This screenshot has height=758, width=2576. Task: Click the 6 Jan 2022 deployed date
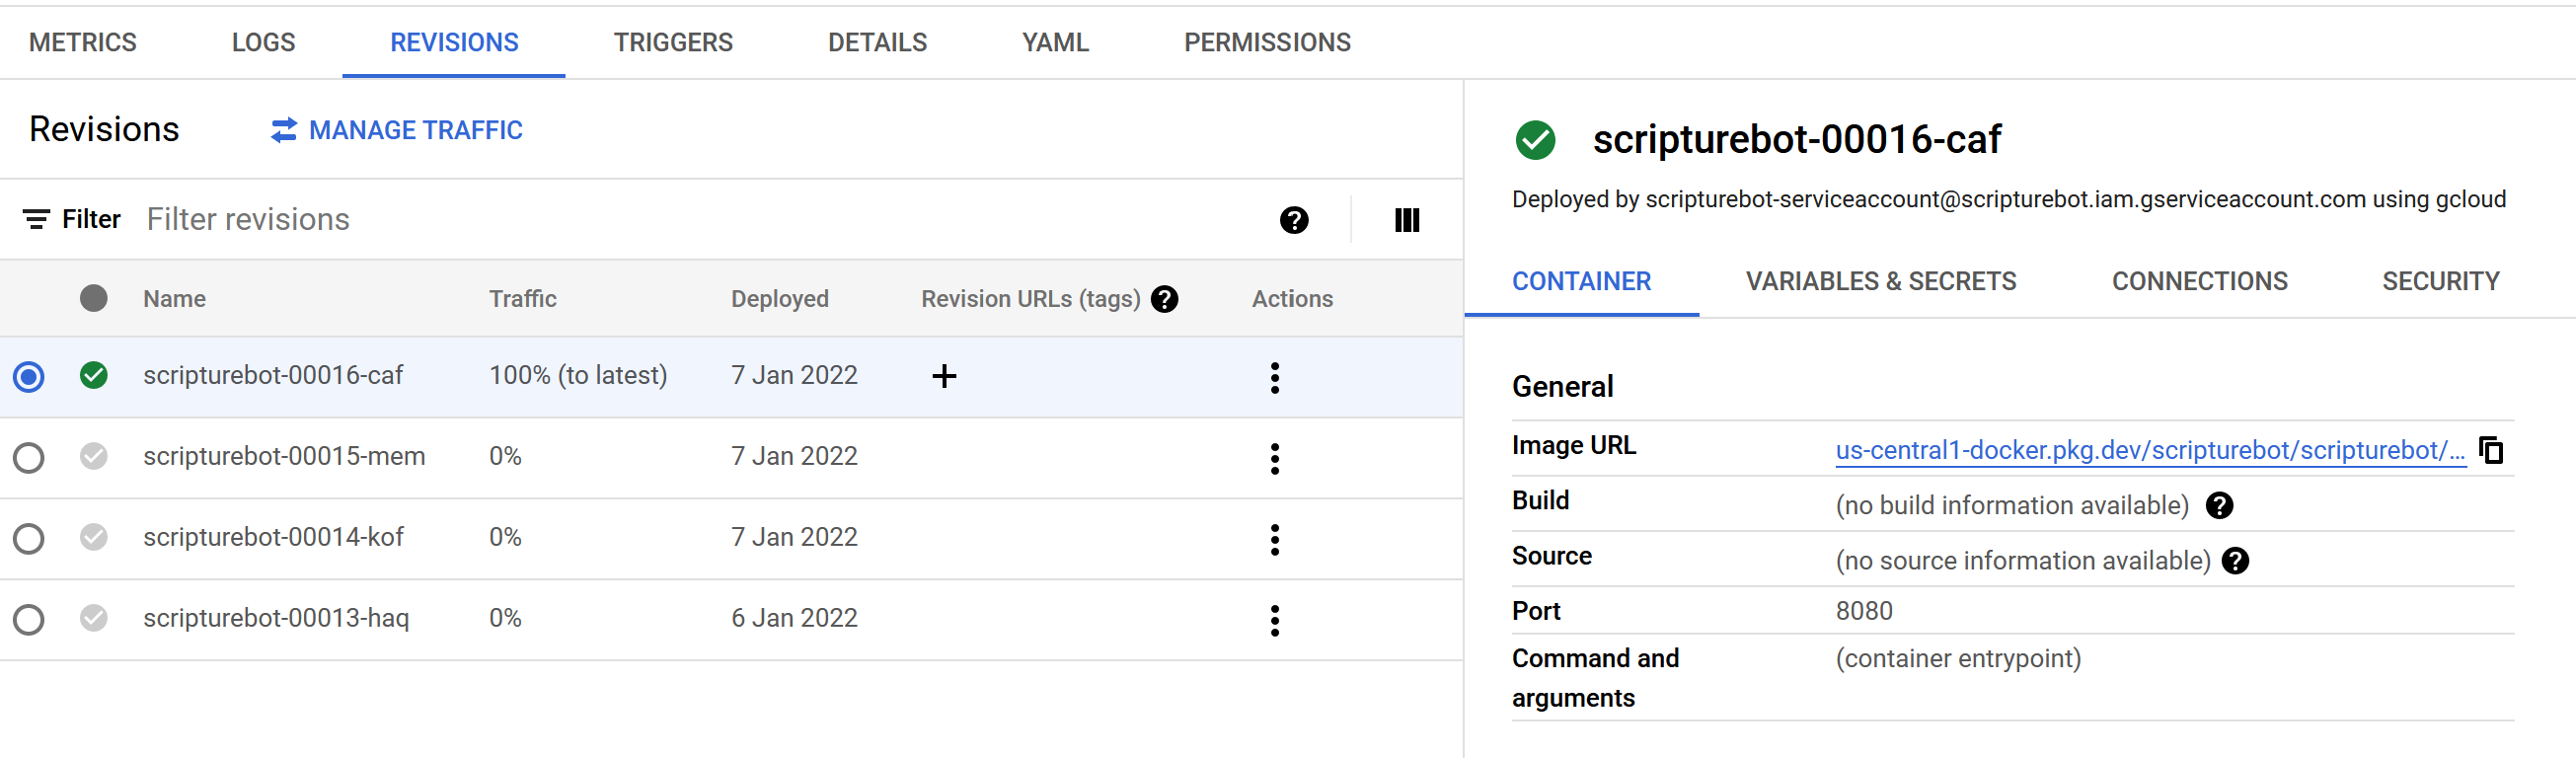coord(794,618)
